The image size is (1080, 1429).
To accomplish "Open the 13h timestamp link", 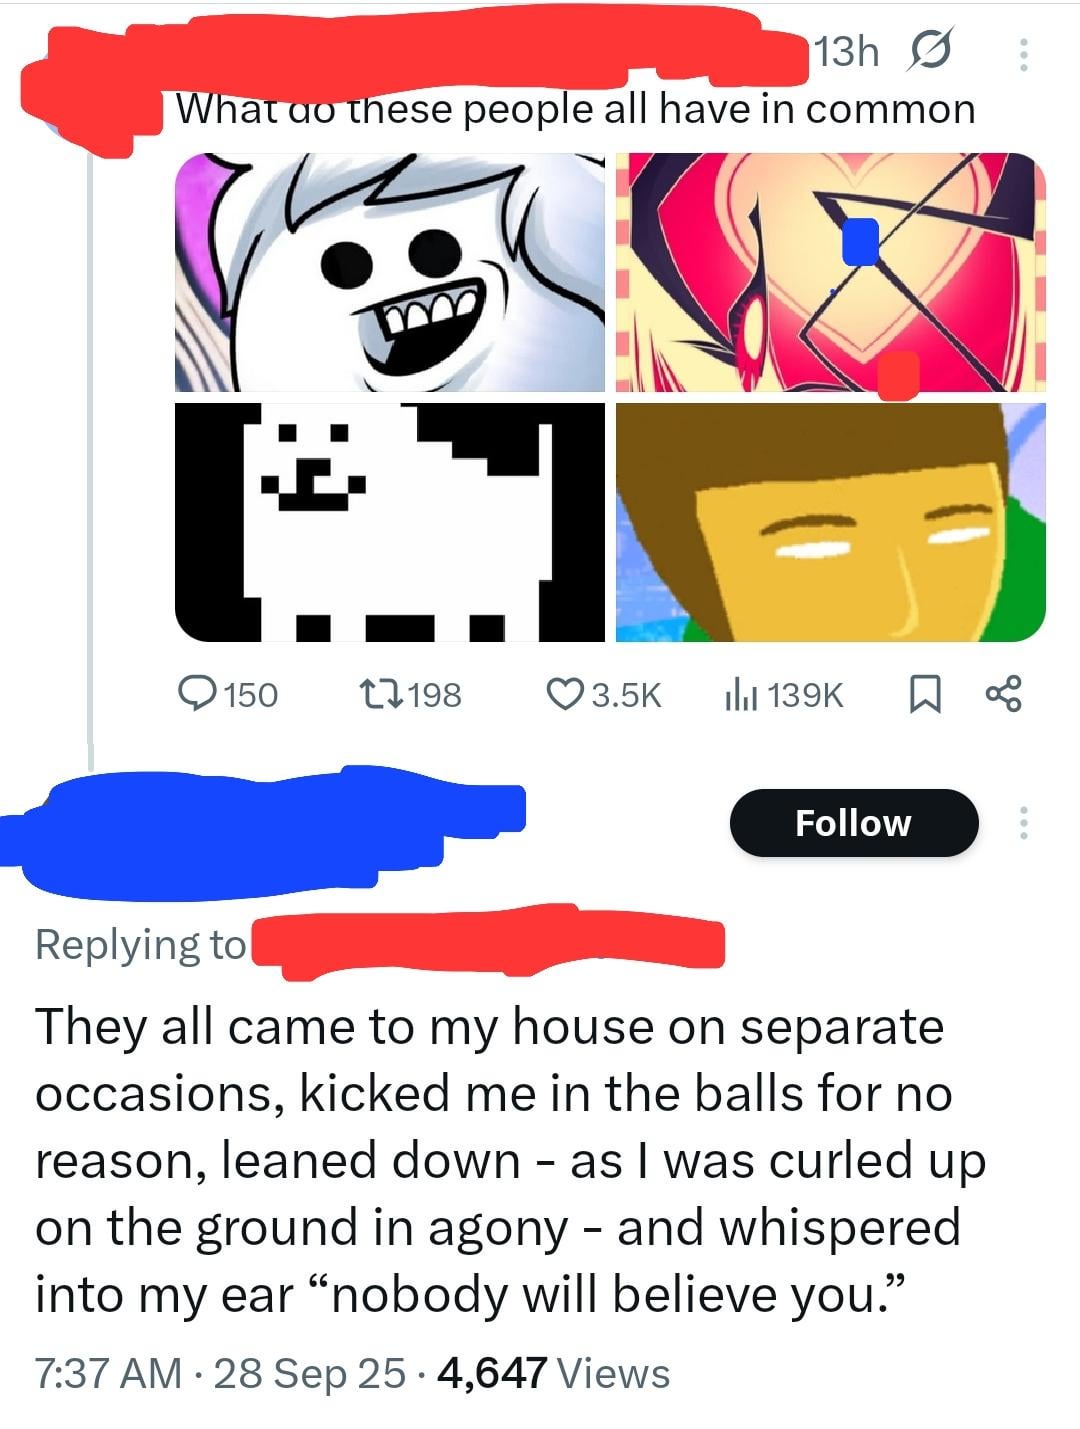I will pos(846,52).
